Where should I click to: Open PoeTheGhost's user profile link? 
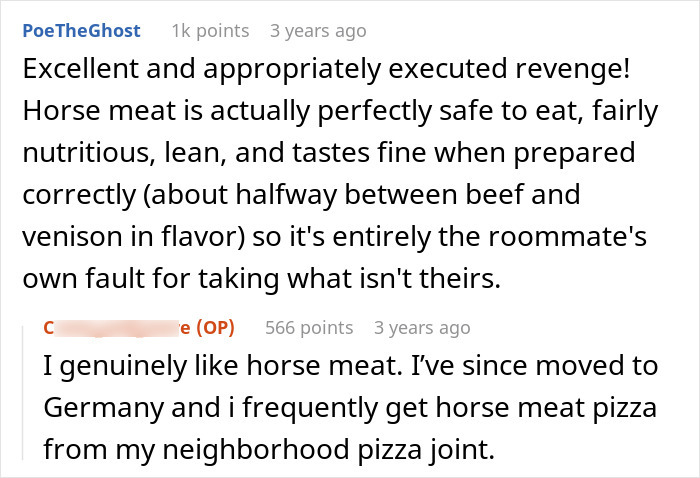[x=81, y=31]
